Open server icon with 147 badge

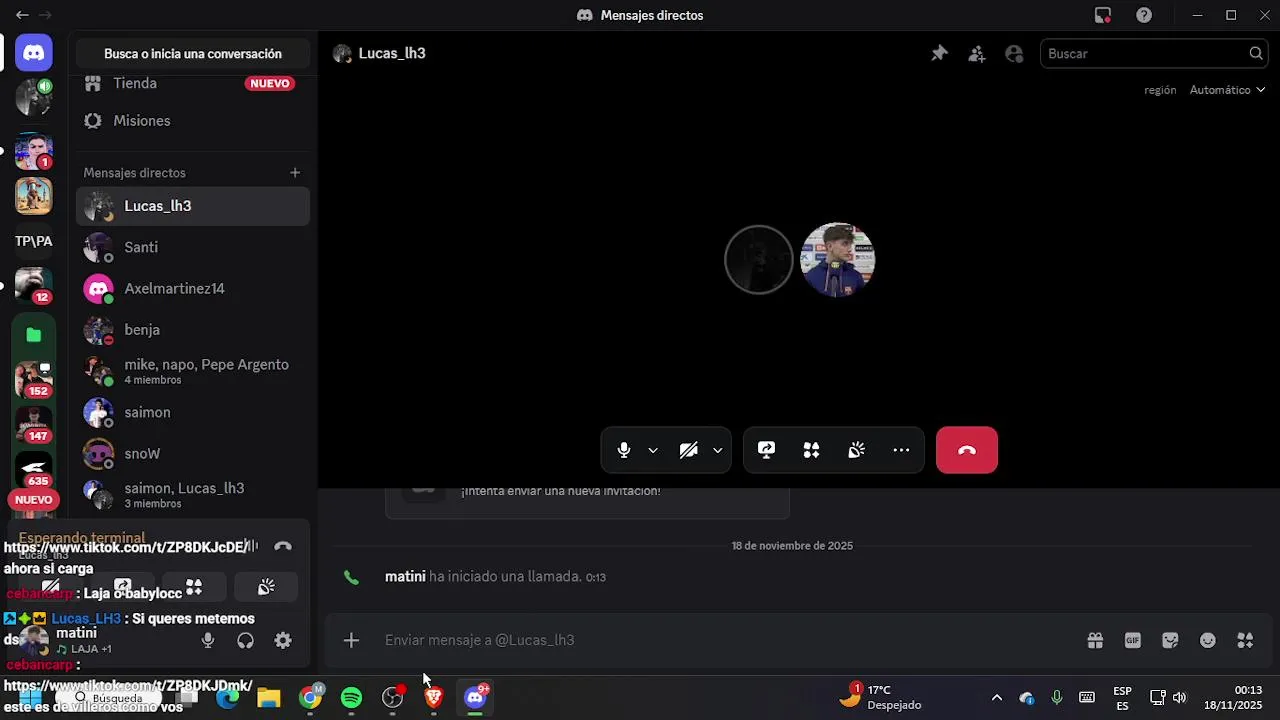[34, 424]
